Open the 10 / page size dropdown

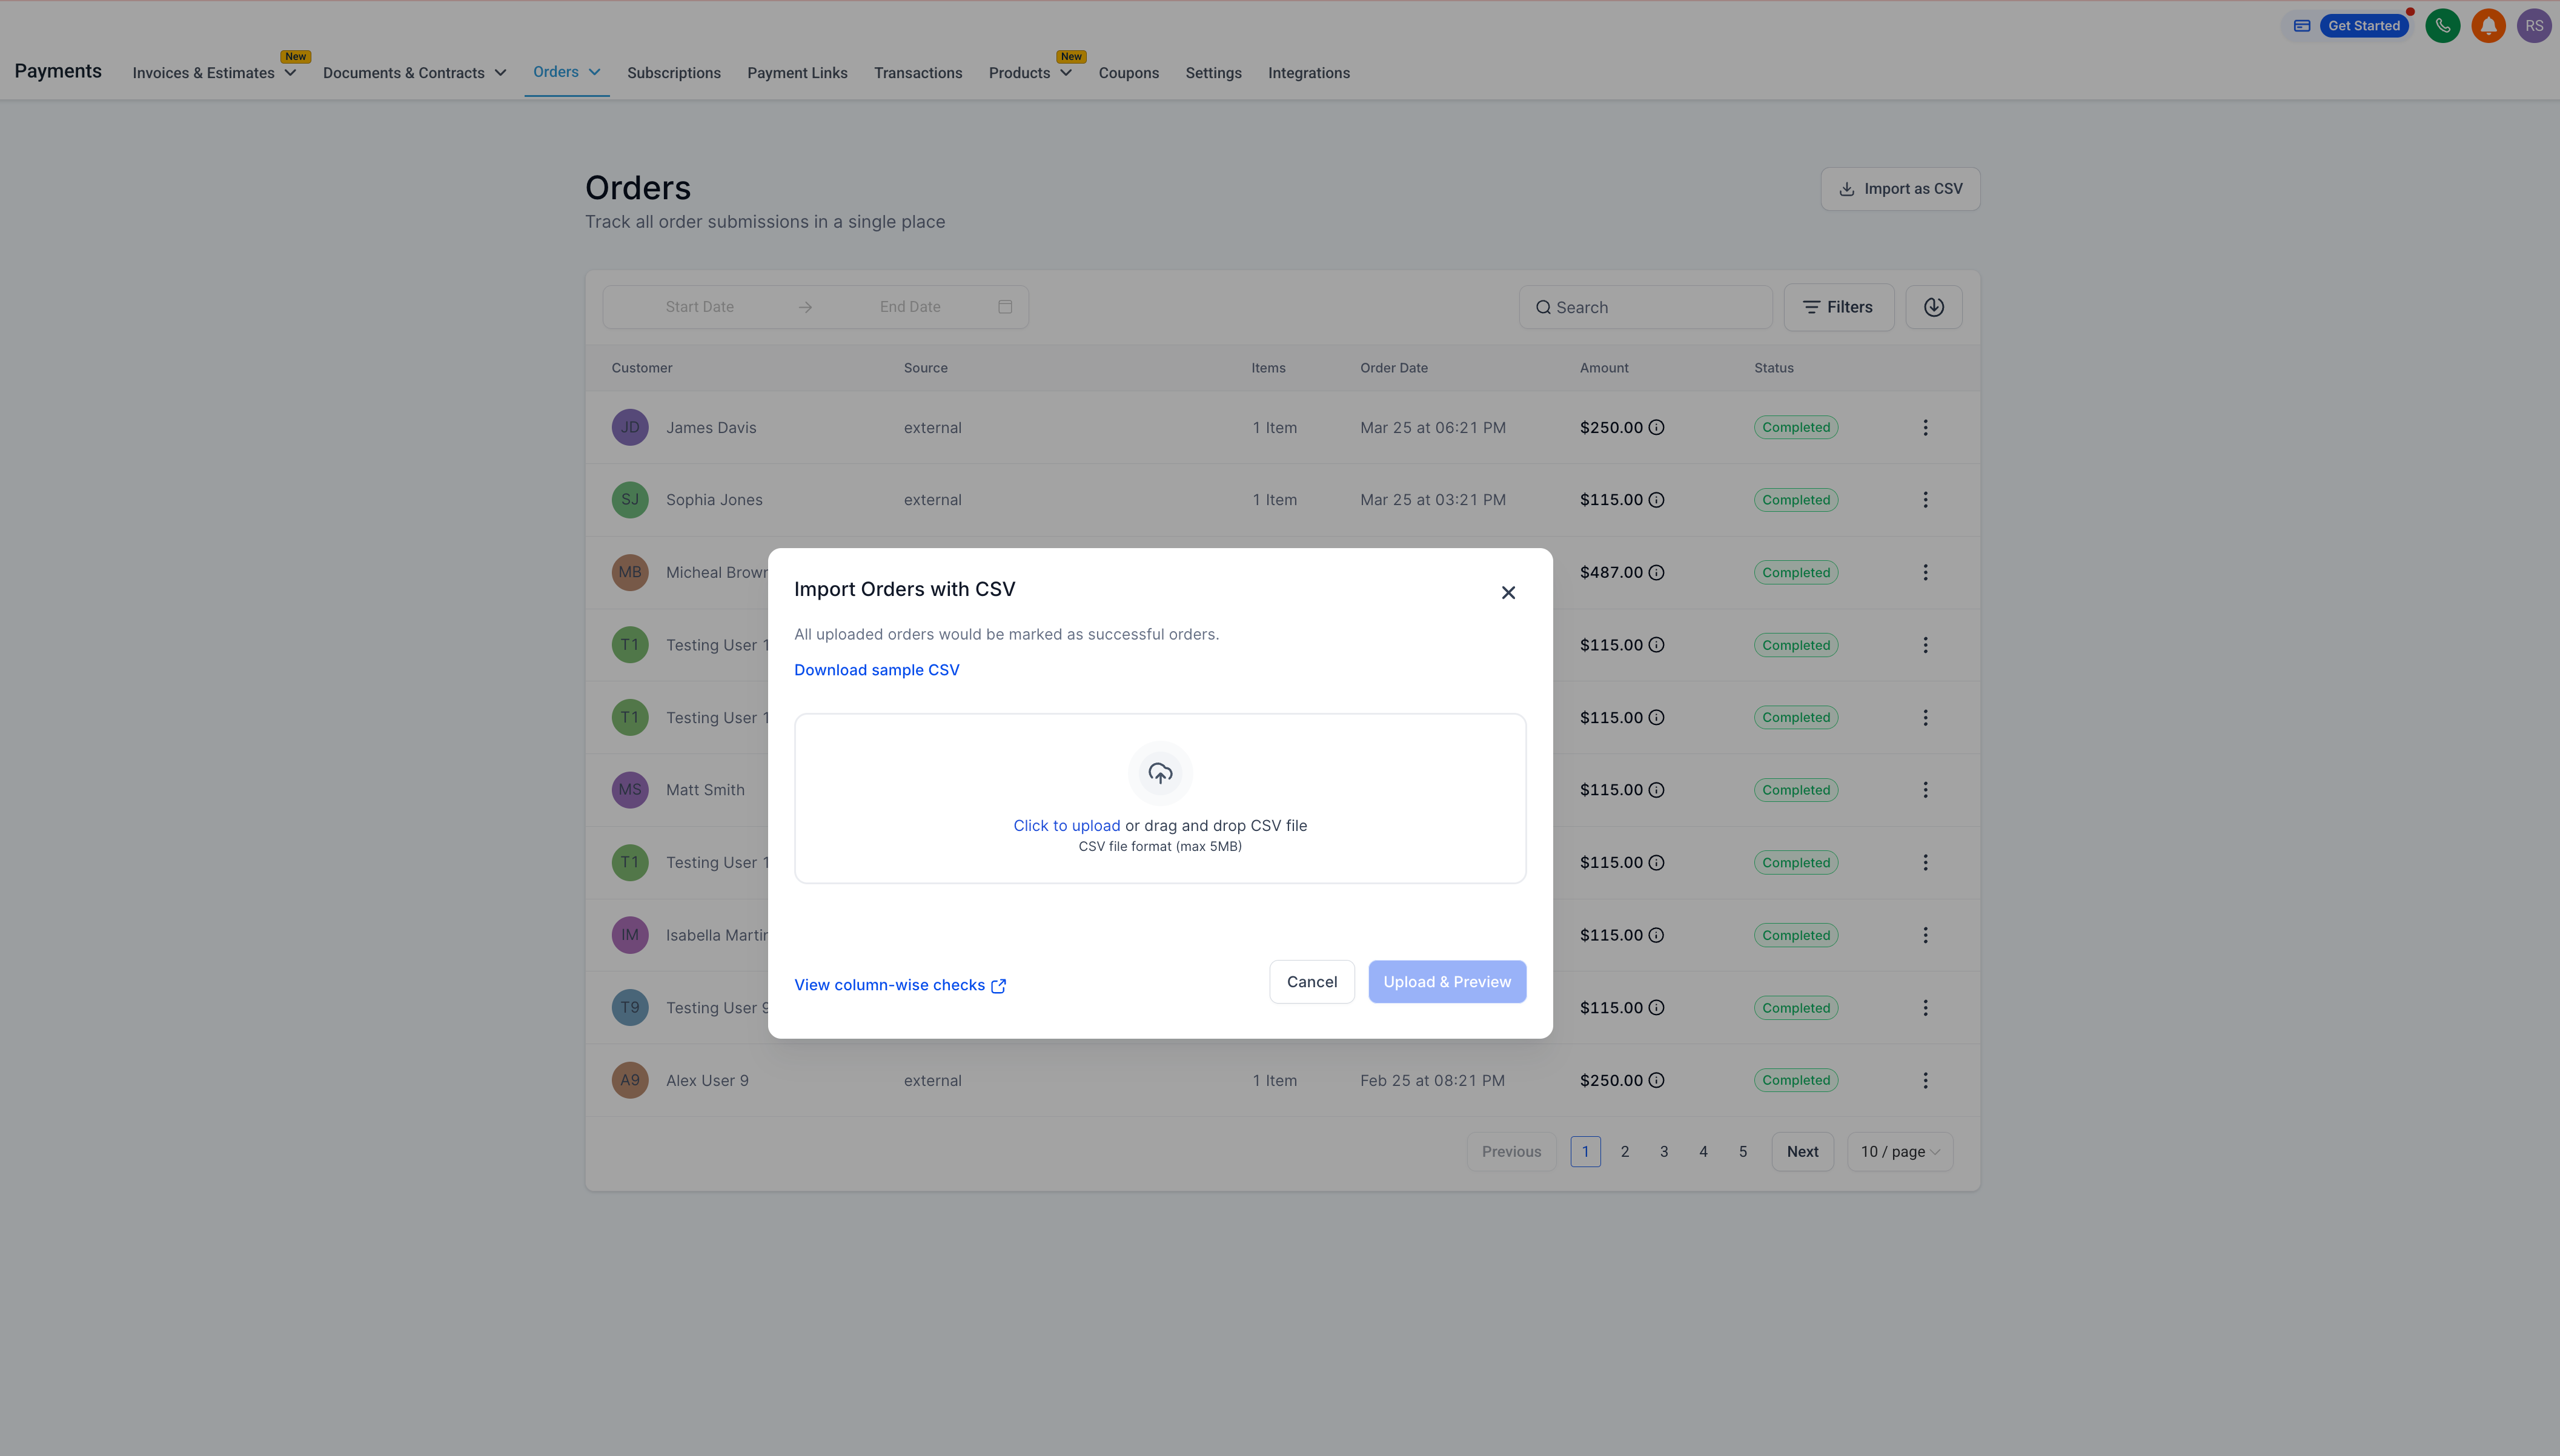click(x=1899, y=1152)
